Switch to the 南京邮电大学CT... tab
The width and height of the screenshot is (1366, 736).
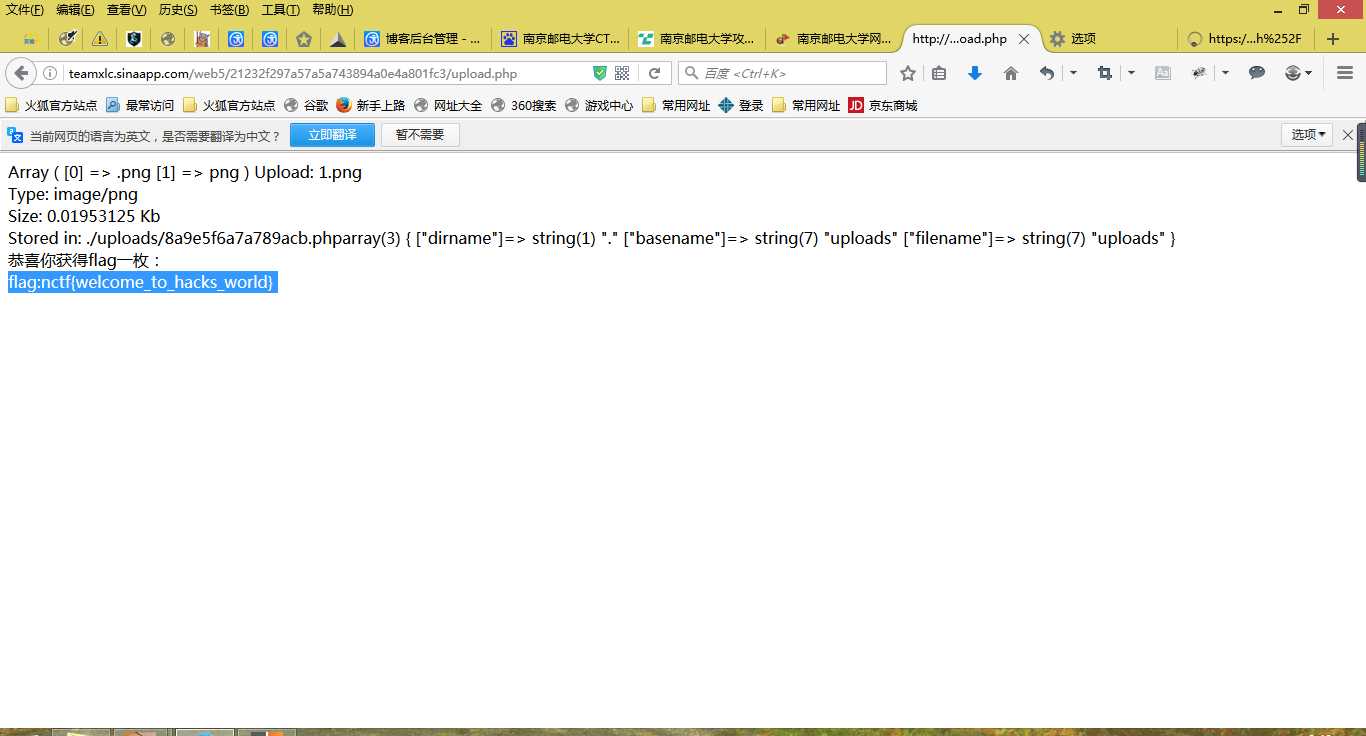560,39
